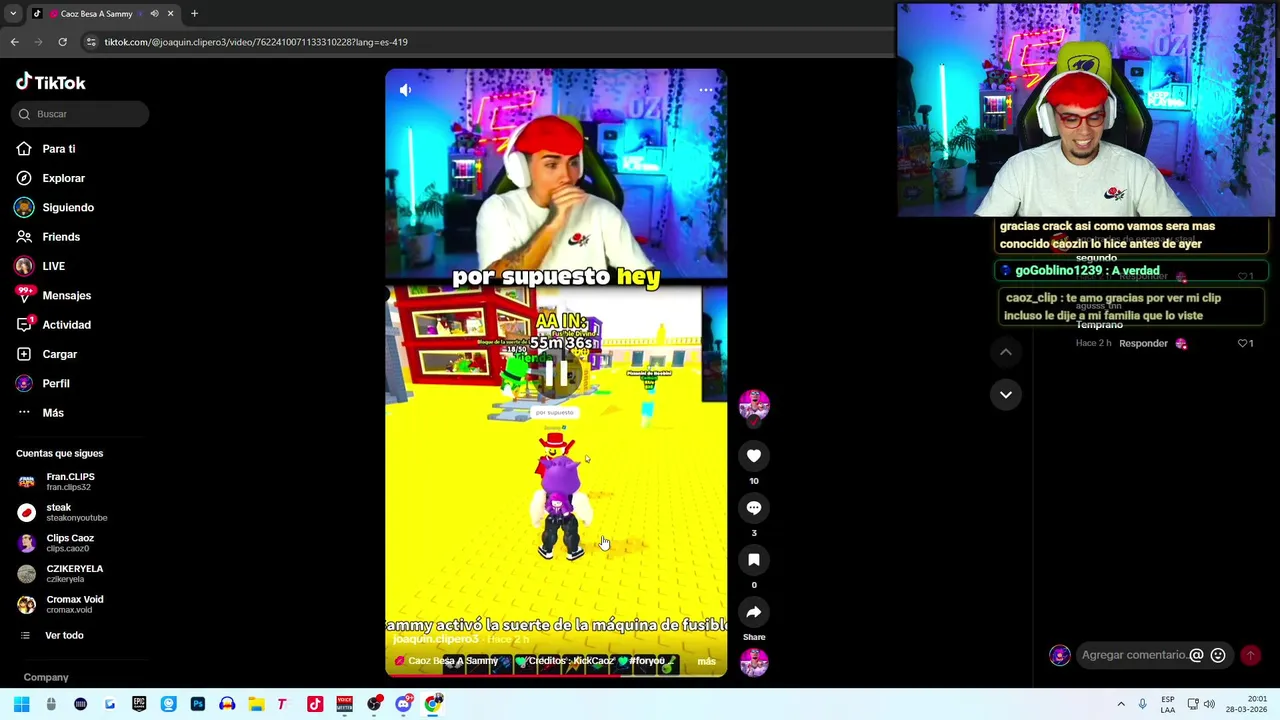The width and height of the screenshot is (1280, 720).
Task: Open Clips Caoz followed account
Action: 69,543
